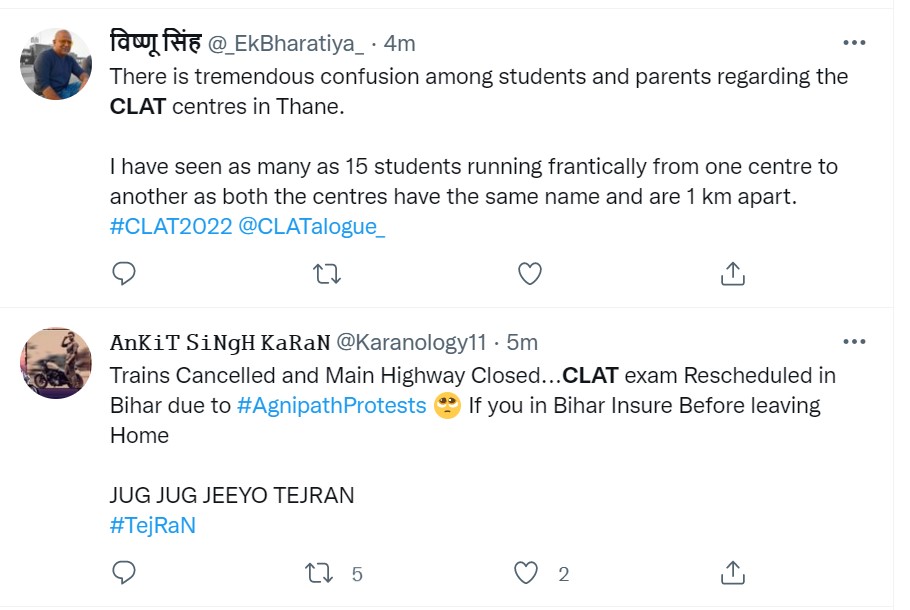Open the 5m timestamp of the second tweet
Image resolution: width=910 pixels, height=610 pixels.
click(522, 342)
